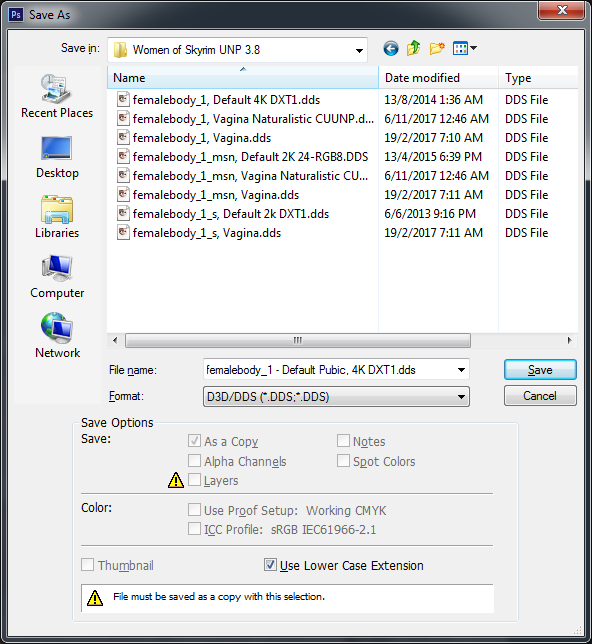Viewport: 592px width, 644px height.
Task: Go back to last folder visited
Action: (391, 49)
